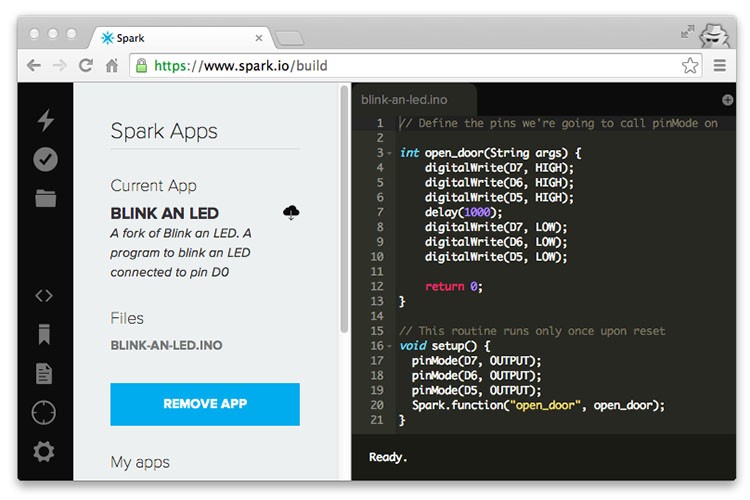This screenshot has height=500, width=750.
Task: Click the Current App heading
Action: point(154,186)
